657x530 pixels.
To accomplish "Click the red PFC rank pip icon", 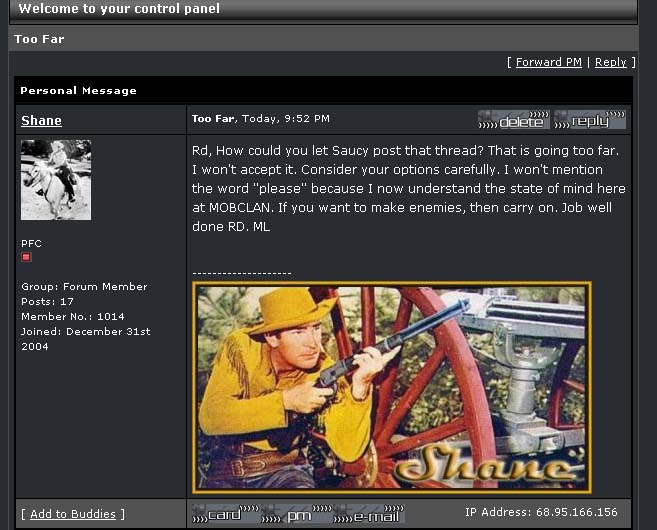I will pos(26,257).
